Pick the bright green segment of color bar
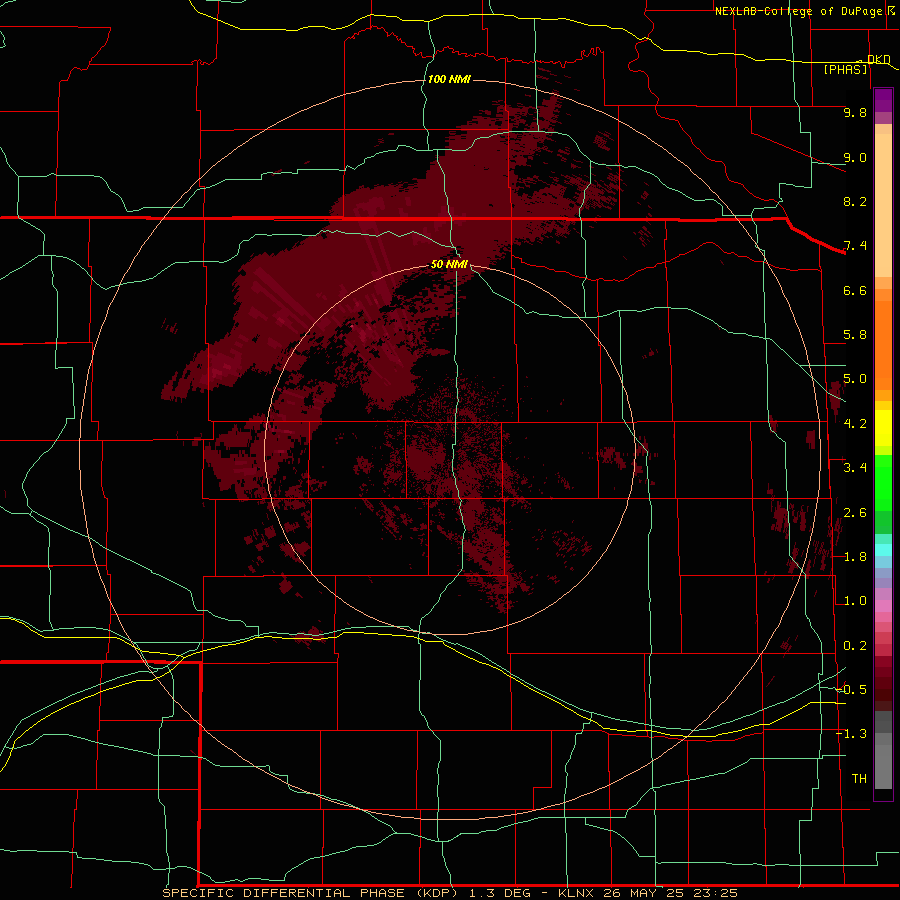 click(x=883, y=483)
